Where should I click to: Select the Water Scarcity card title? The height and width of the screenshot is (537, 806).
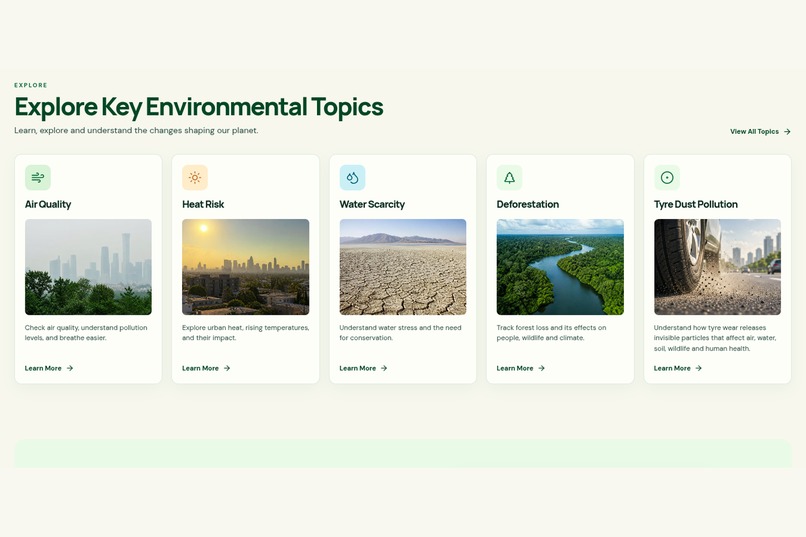(x=372, y=205)
